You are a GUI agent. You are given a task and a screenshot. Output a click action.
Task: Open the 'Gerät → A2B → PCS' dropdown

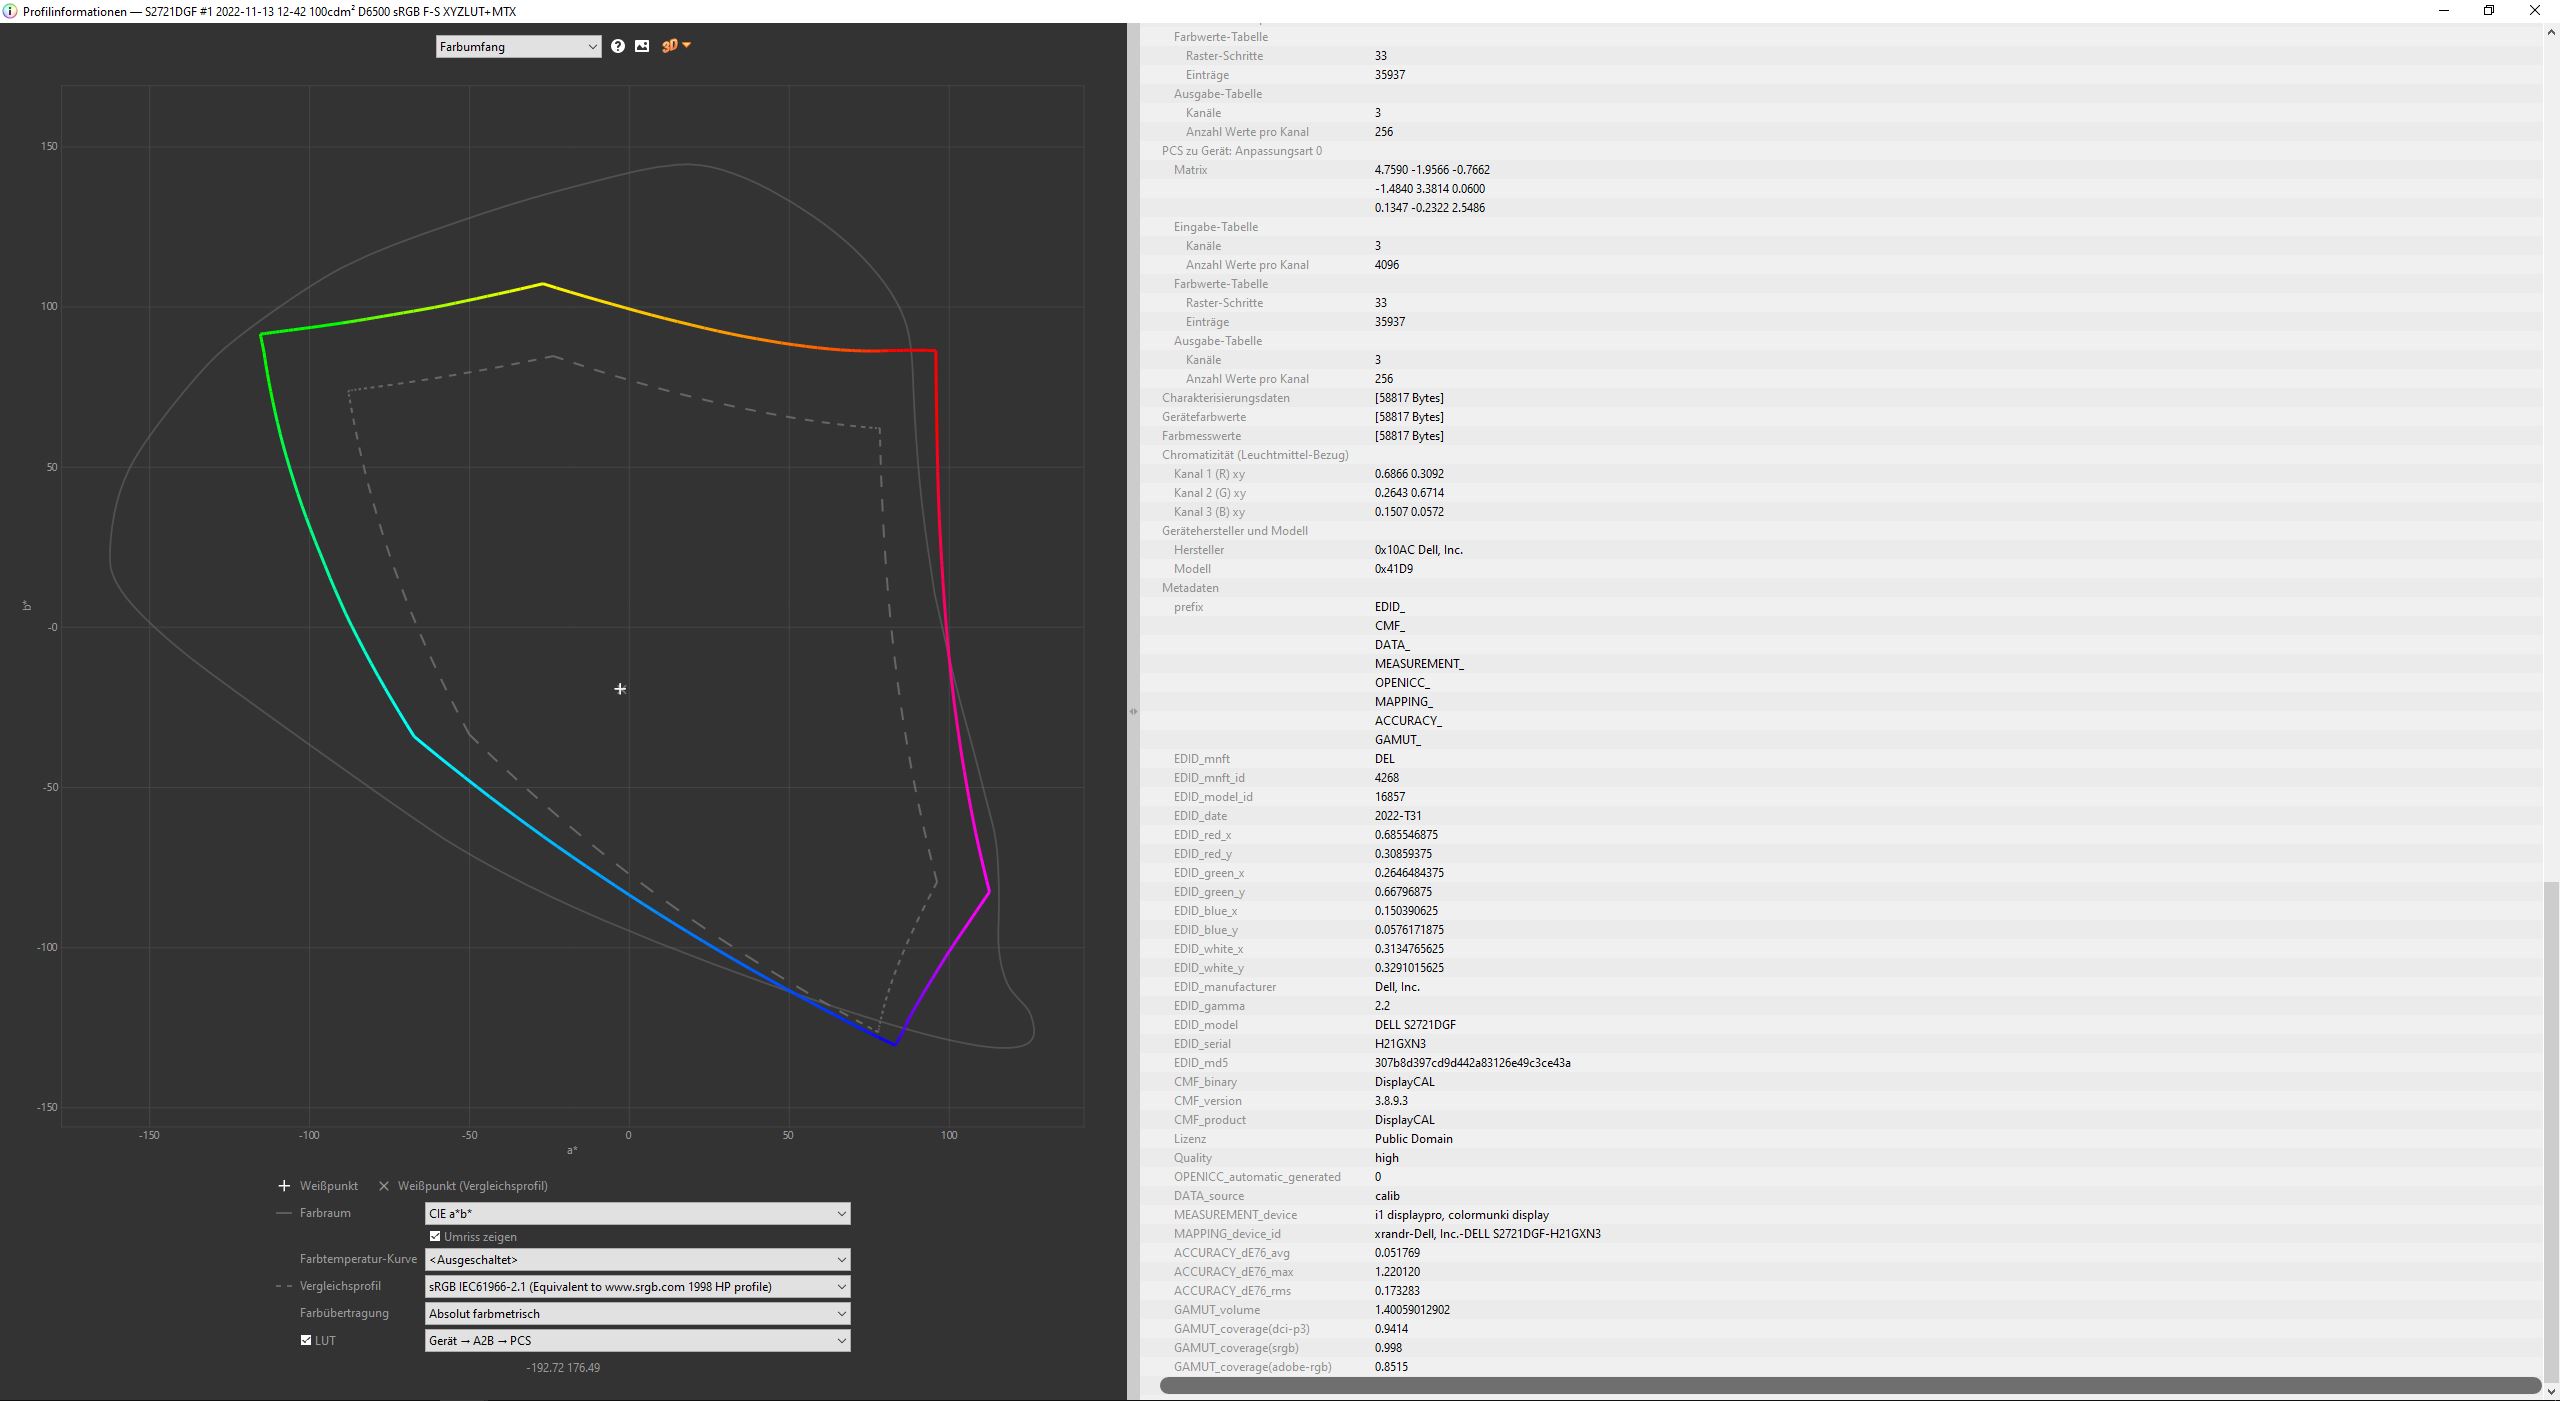click(x=637, y=1341)
